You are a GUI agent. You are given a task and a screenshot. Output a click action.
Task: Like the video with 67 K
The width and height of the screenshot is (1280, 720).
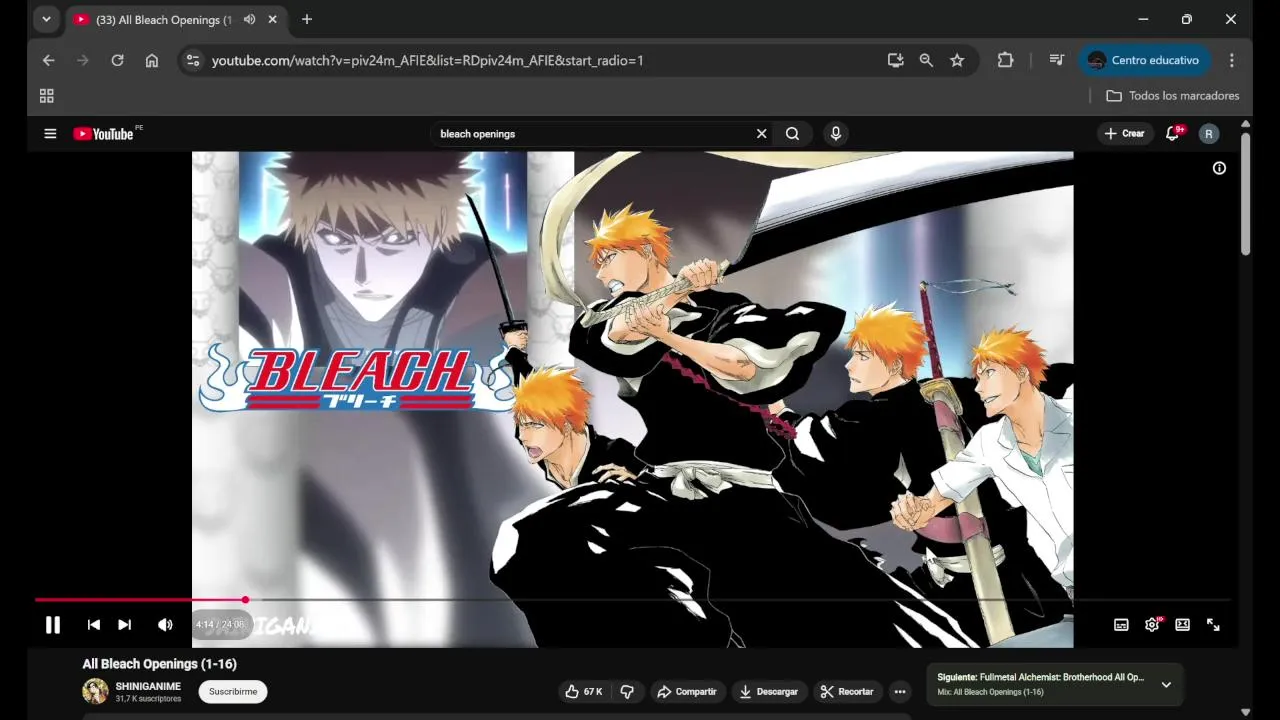pyautogui.click(x=583, y=691)
